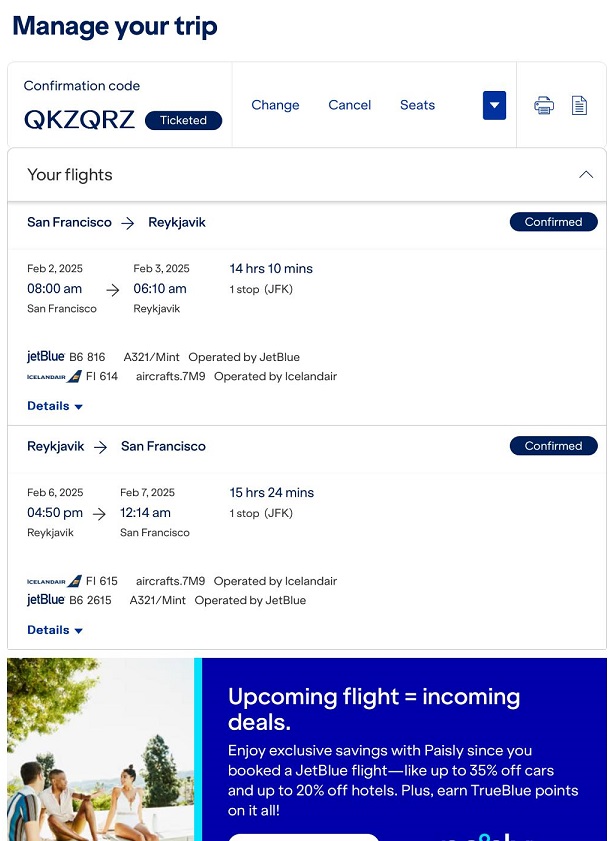
Task: Click the JetBlue logo beside B6 816
Action: click(x=46, y=357)
